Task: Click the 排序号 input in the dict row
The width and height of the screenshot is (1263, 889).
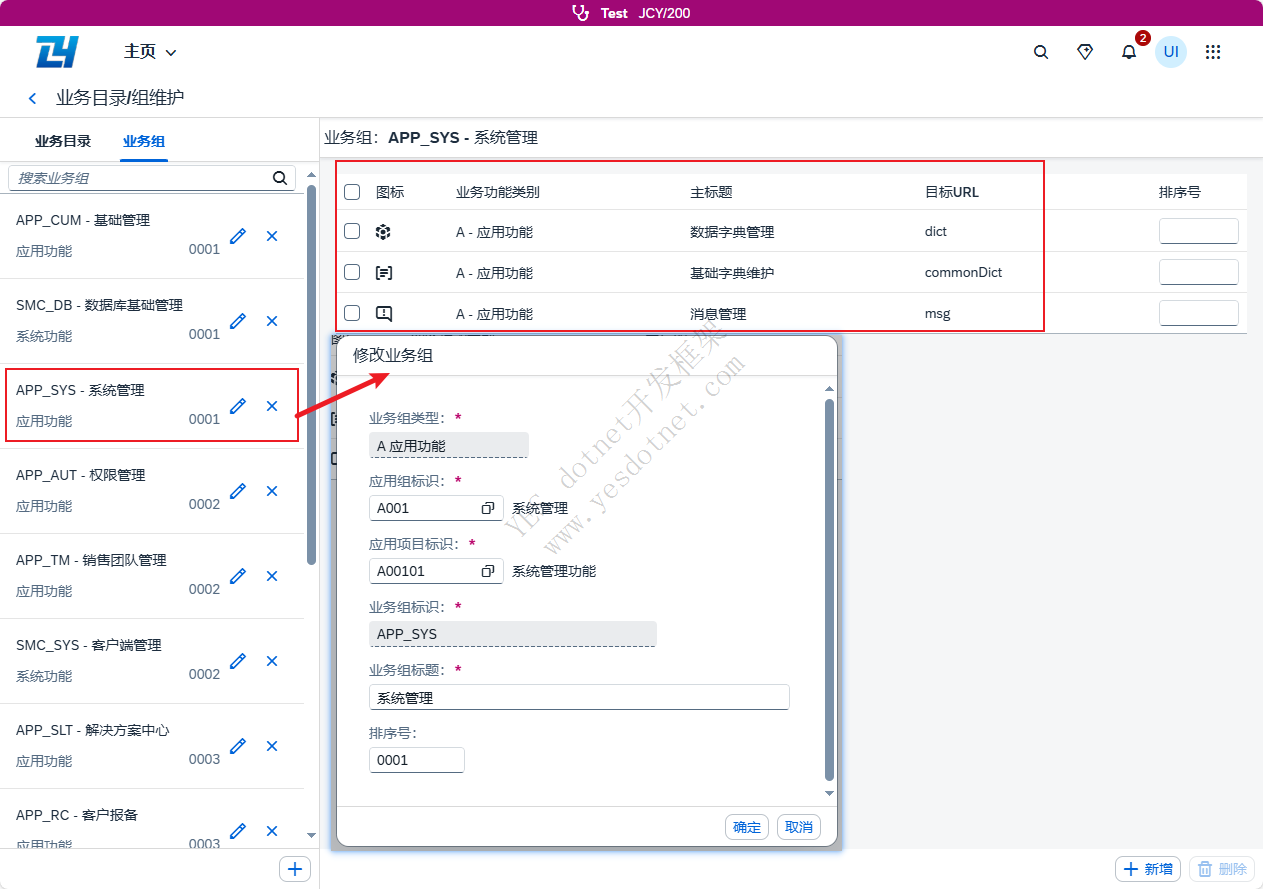Action: 1199,231
